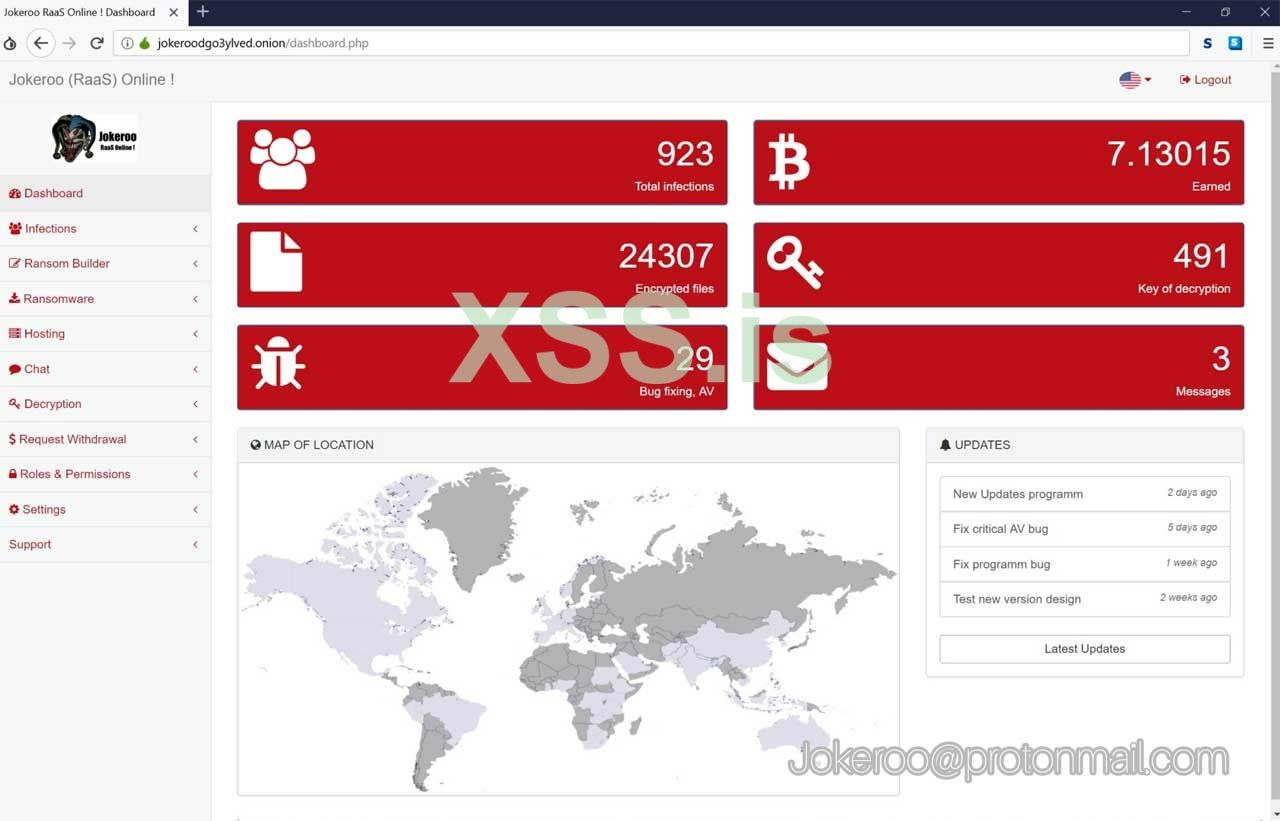Screen dimensions: 1280x821
Task: Click the gear icon beside Settings
Action: click(14, 509)
